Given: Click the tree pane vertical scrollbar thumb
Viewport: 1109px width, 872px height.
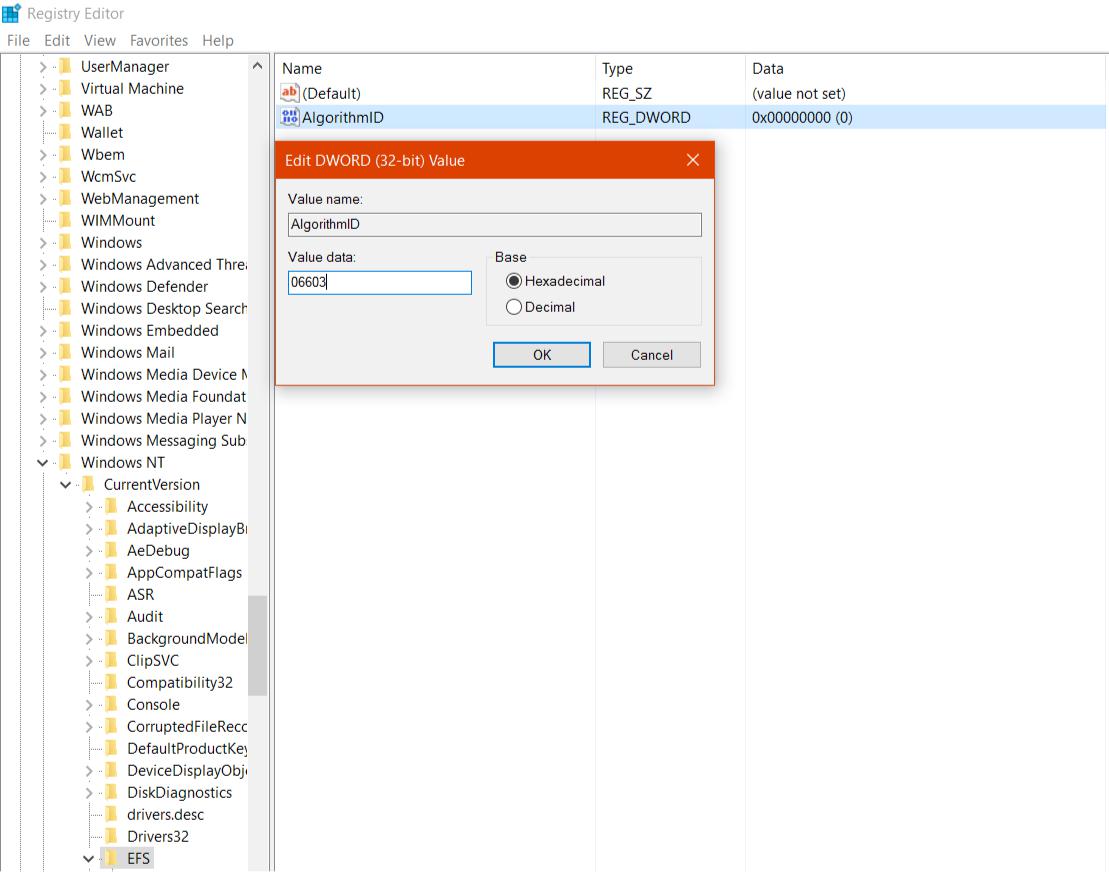Looking at the screenshot, I should (257, 645).
